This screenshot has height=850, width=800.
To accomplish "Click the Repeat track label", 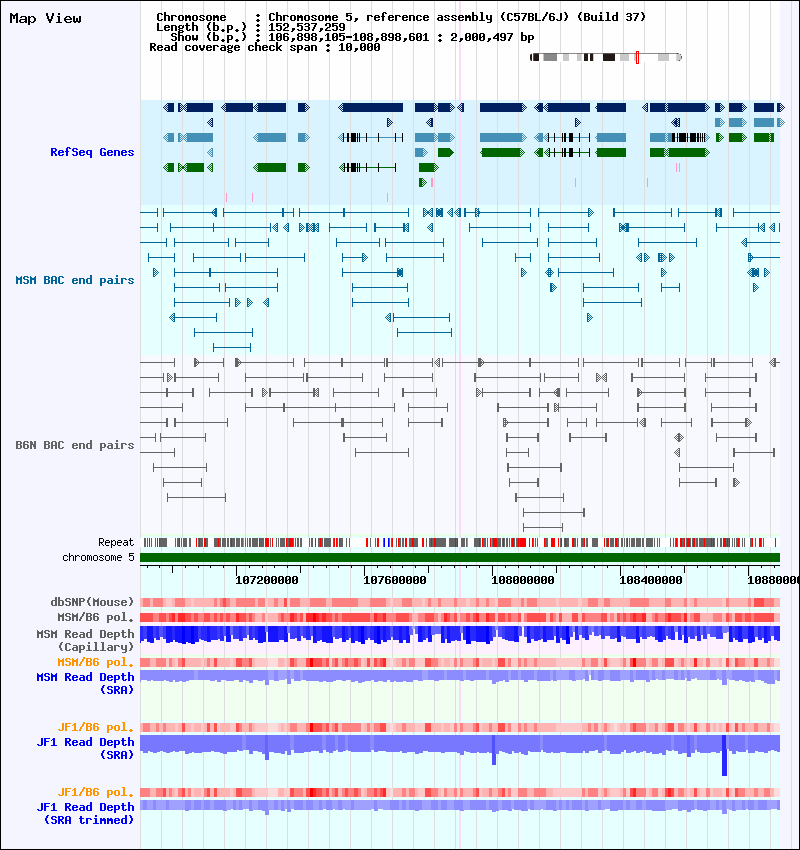I will click(116, 542).
